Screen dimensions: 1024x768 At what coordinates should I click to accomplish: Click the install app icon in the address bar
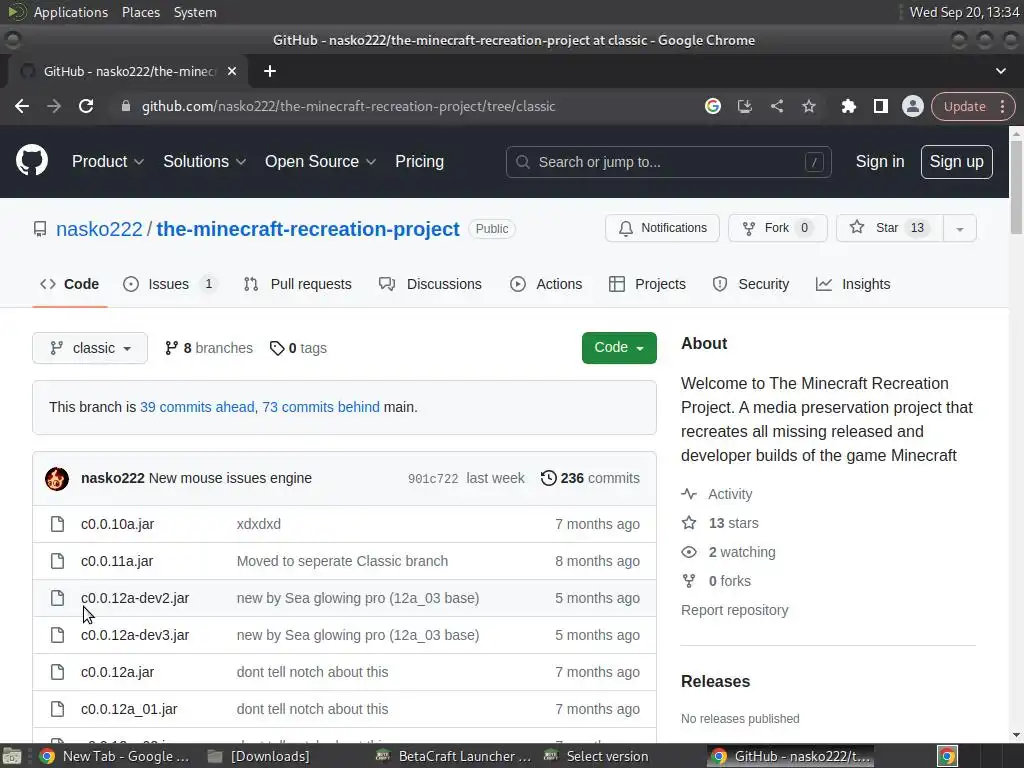click(744, 106)
